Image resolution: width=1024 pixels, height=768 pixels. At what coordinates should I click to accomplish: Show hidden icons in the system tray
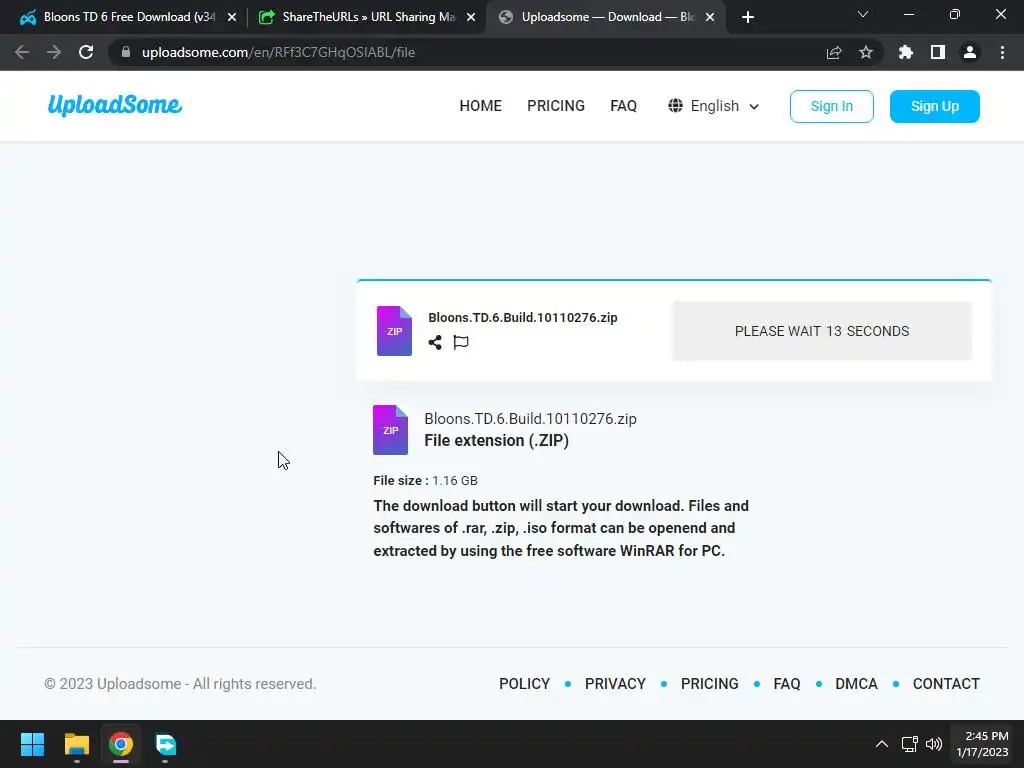point(882,744)
